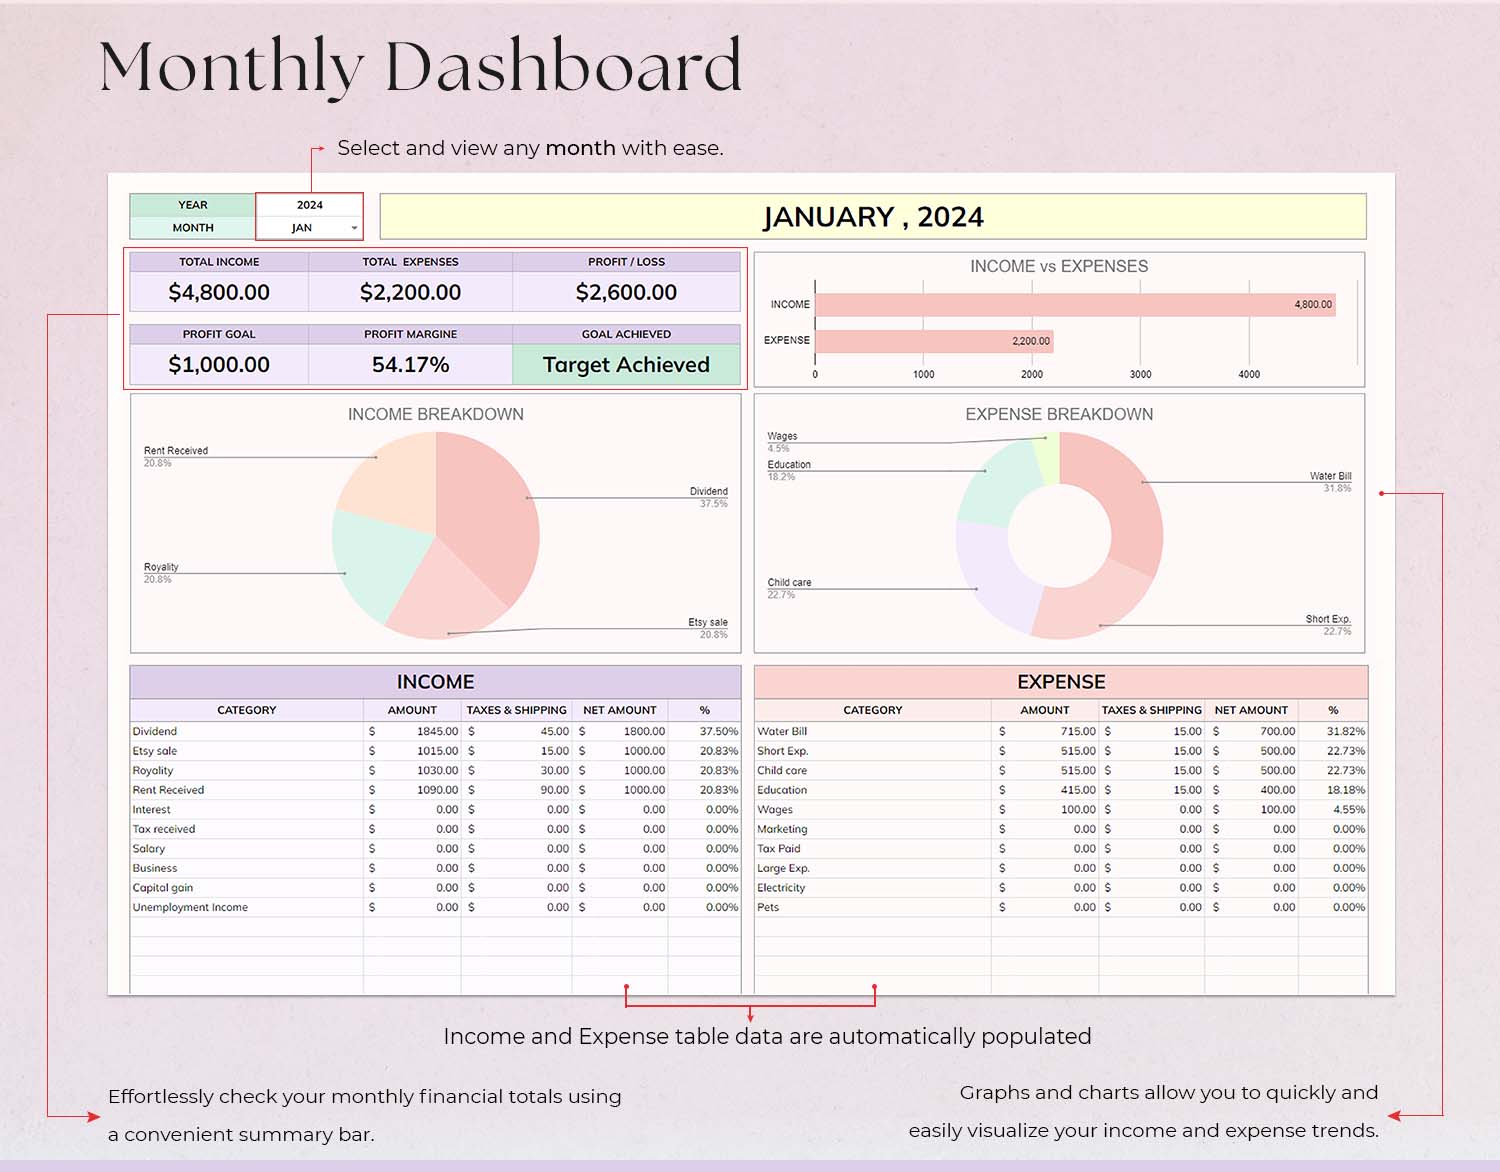Click the Child care 22.7% donut chart label
Screen dimensions: 1500x1172
coord(789,588)
